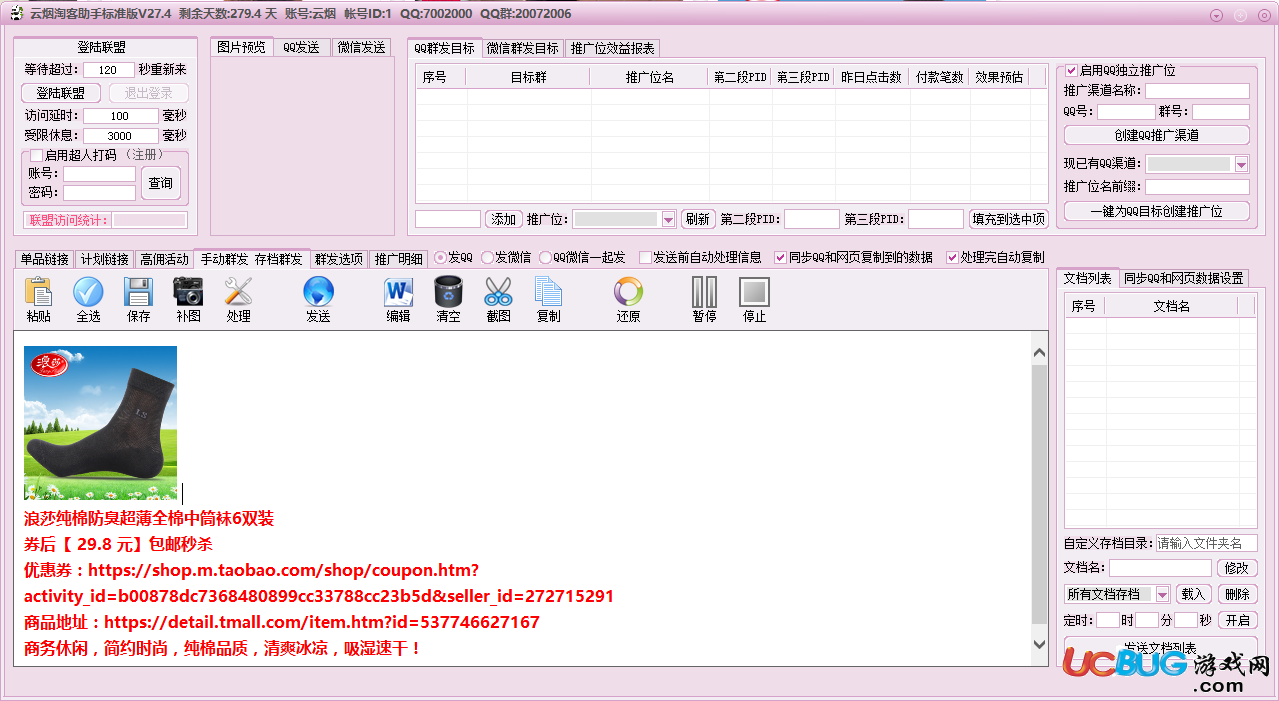Click the 补图 camera icon
The image size is (1279, 701).
(188, 291)
